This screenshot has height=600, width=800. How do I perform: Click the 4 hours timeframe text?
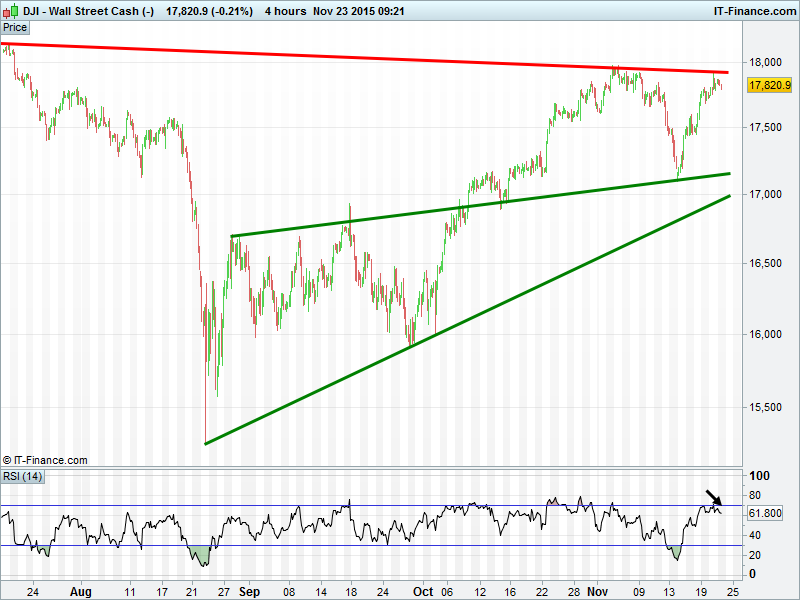[x=285, y=11]
